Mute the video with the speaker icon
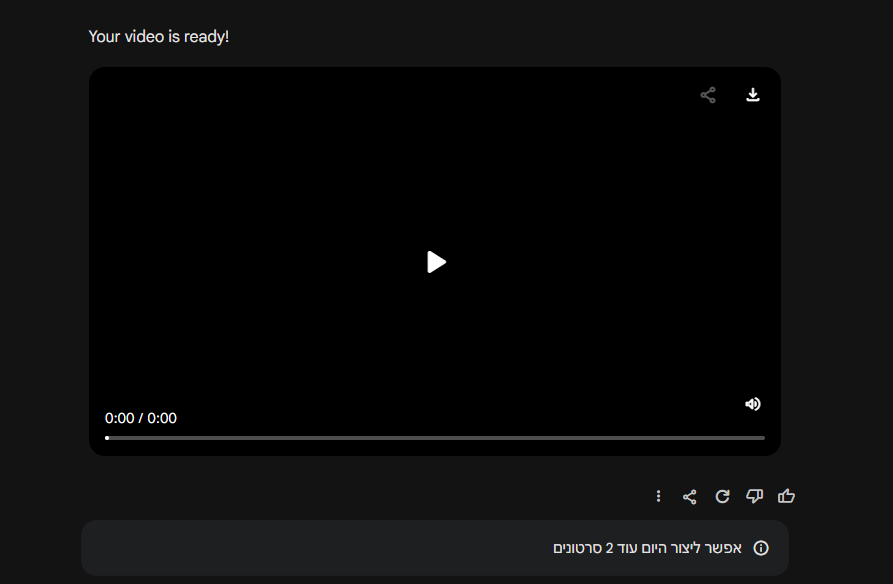 [x=753, y=404]
